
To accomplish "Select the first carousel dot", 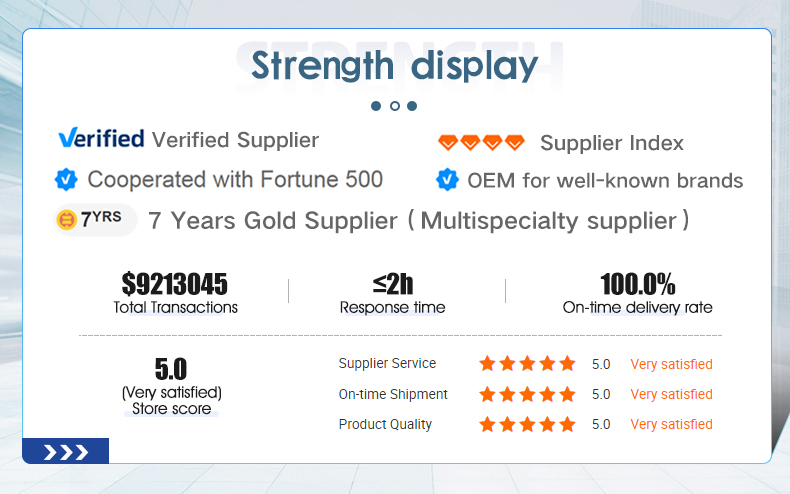I will pyautogui.click(x=376, y=106).
